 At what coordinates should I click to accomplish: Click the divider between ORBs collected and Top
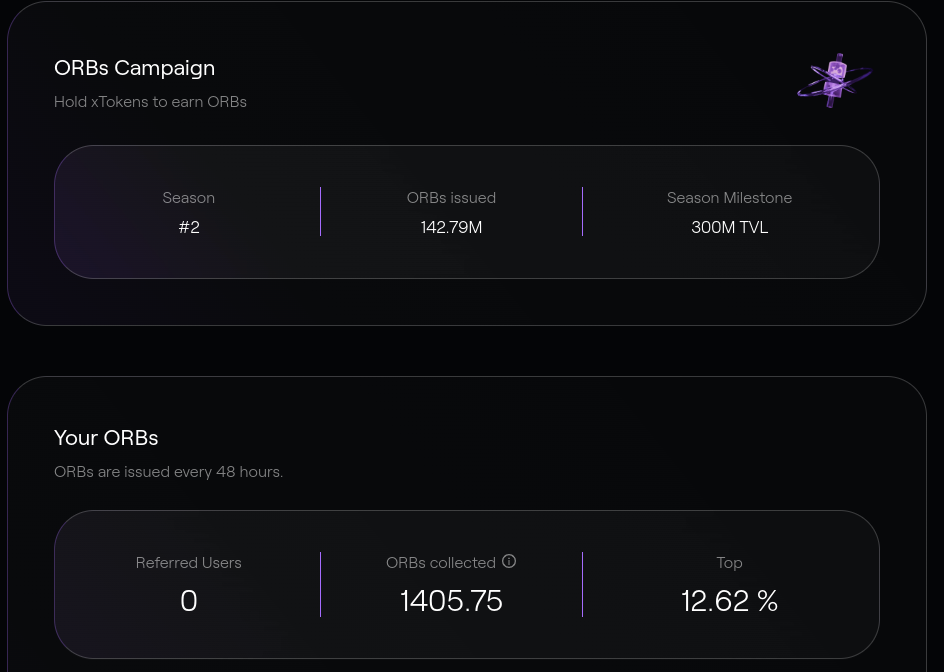[x=582, y=584]
